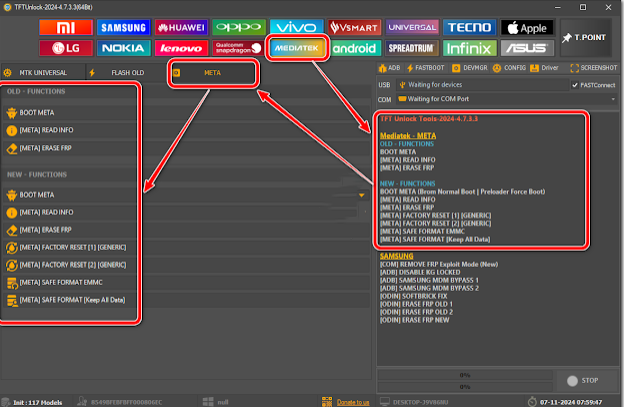Open the Vivo brand section
The height and width of the screenshot is (407, 624).
point(296,27)
